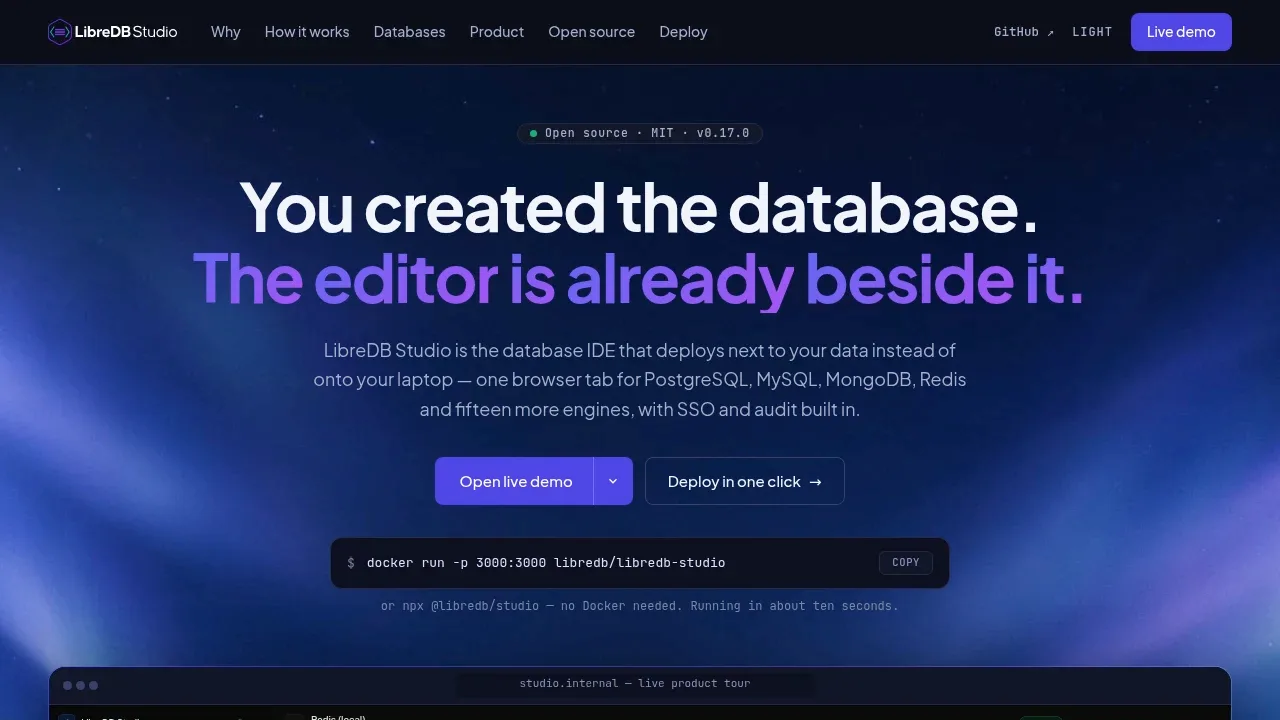The width and height of the screenshot is (1280, 720).
Task: Open the Deploy nav item
Action: (684, 32)
